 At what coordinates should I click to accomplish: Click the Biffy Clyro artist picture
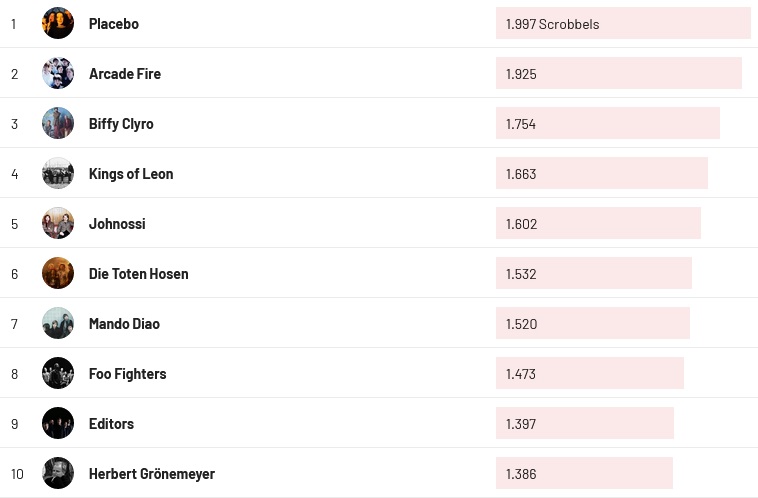point(58,123)
